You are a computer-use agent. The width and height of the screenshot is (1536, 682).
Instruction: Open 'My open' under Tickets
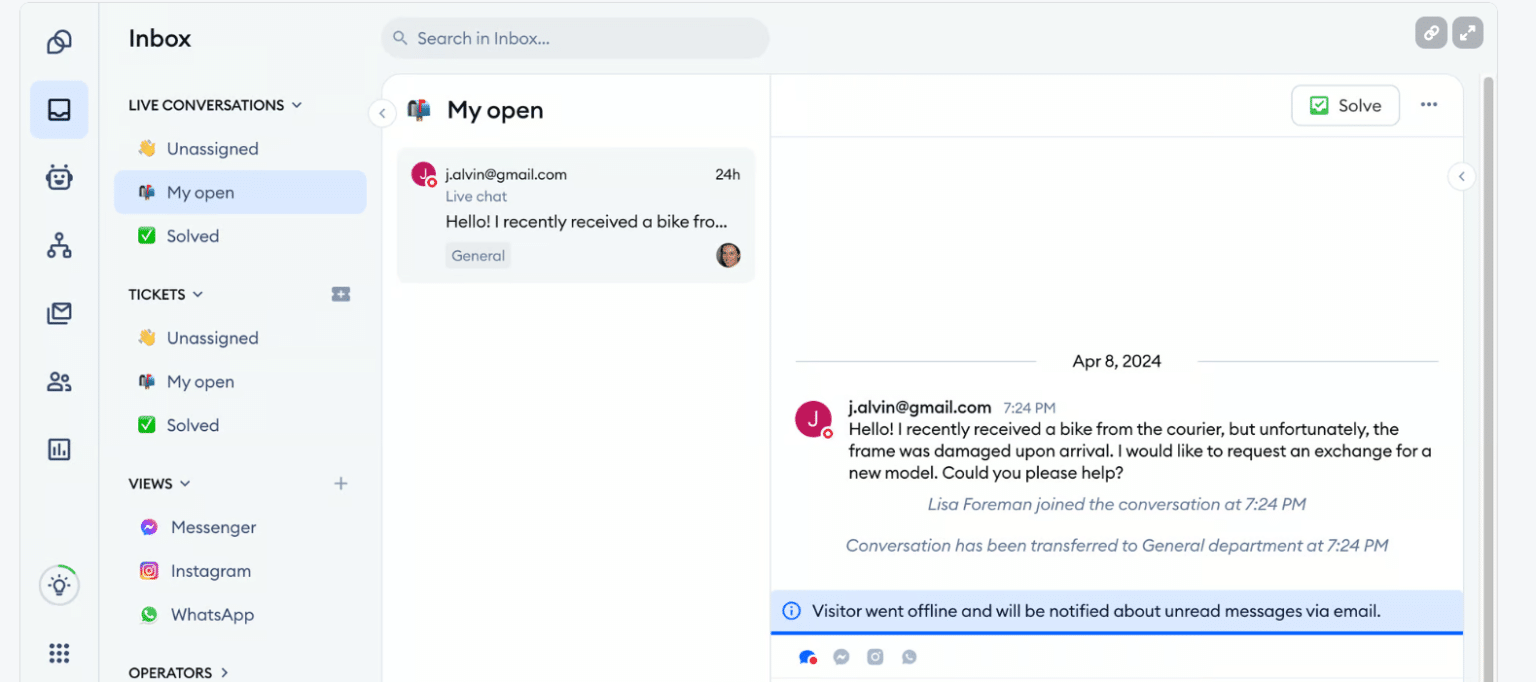point(198,381)
